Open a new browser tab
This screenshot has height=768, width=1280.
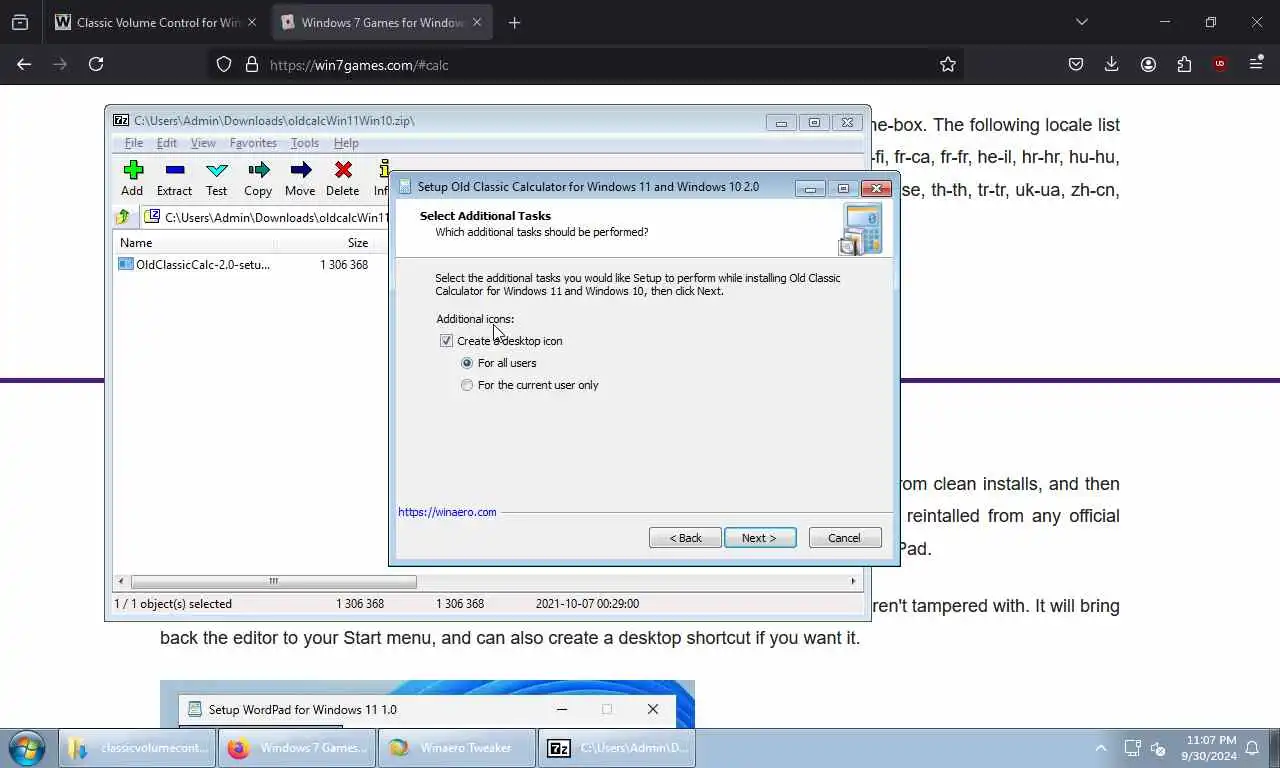(514, 22)
